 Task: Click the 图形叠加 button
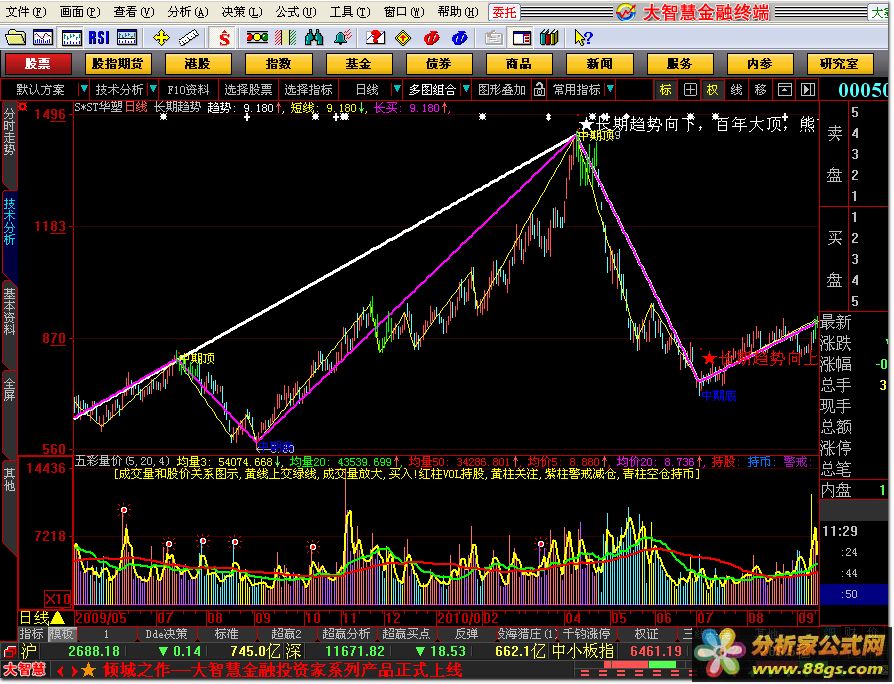point(502,89)
